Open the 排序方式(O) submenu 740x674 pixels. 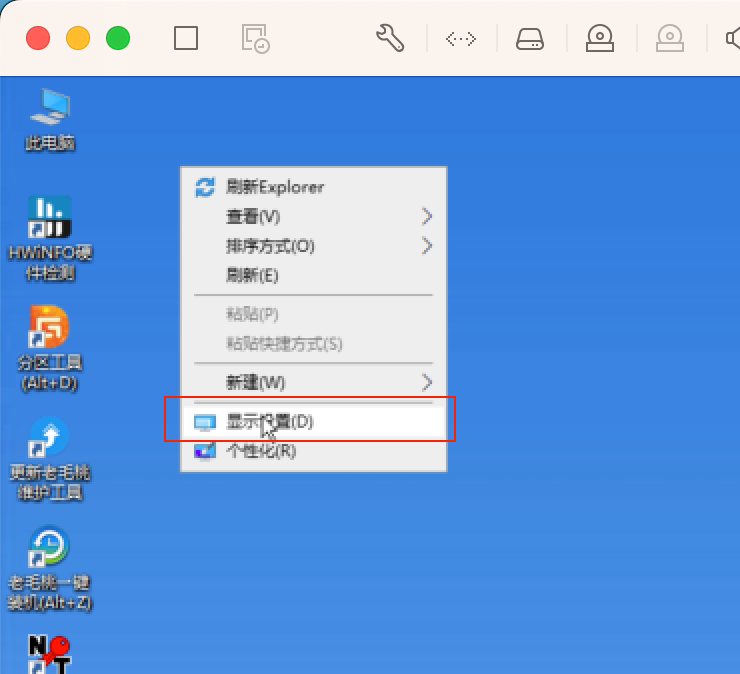pos(314,246)
